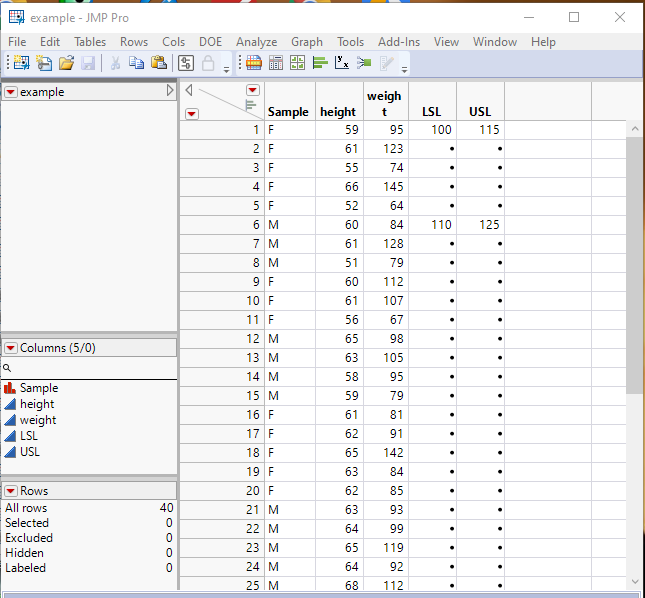Image resolution: width=645 pixels, height=598 pixels.
Task: Click the Open file folder icon
Action: point(66,63)
